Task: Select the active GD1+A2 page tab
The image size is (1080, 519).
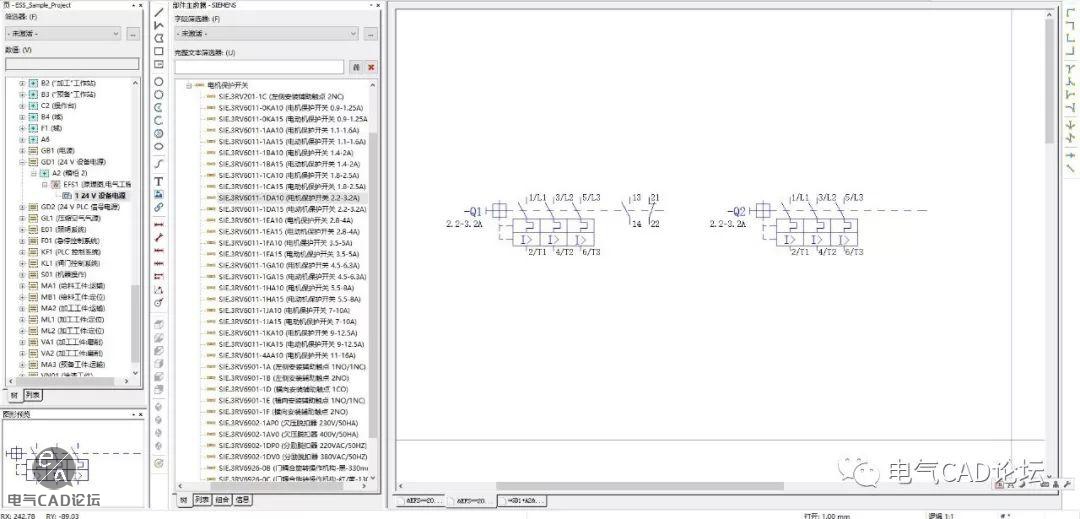Action: [521, 500]
